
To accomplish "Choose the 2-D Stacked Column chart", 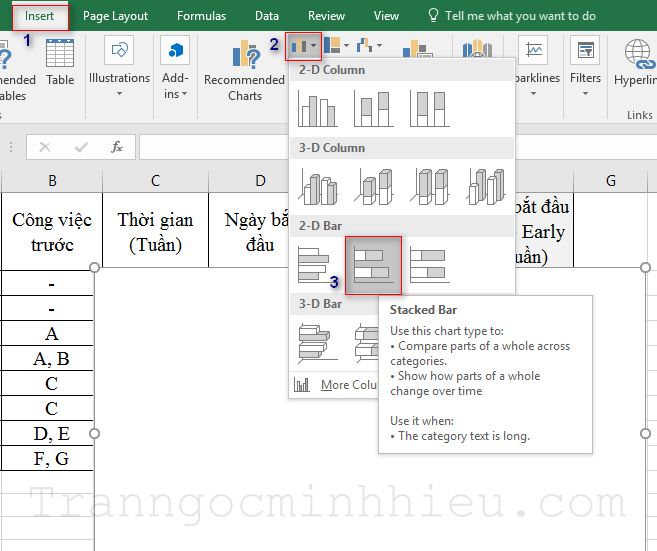I will point(374,108).
